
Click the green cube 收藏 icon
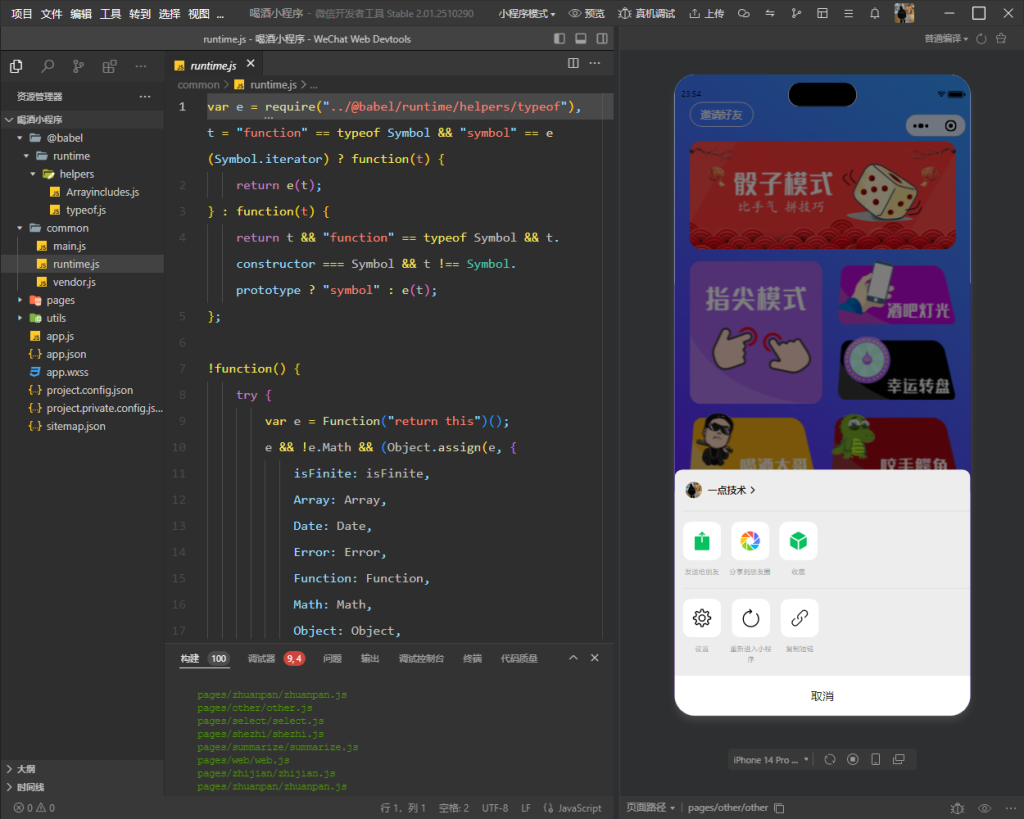[x=799, y=541]
